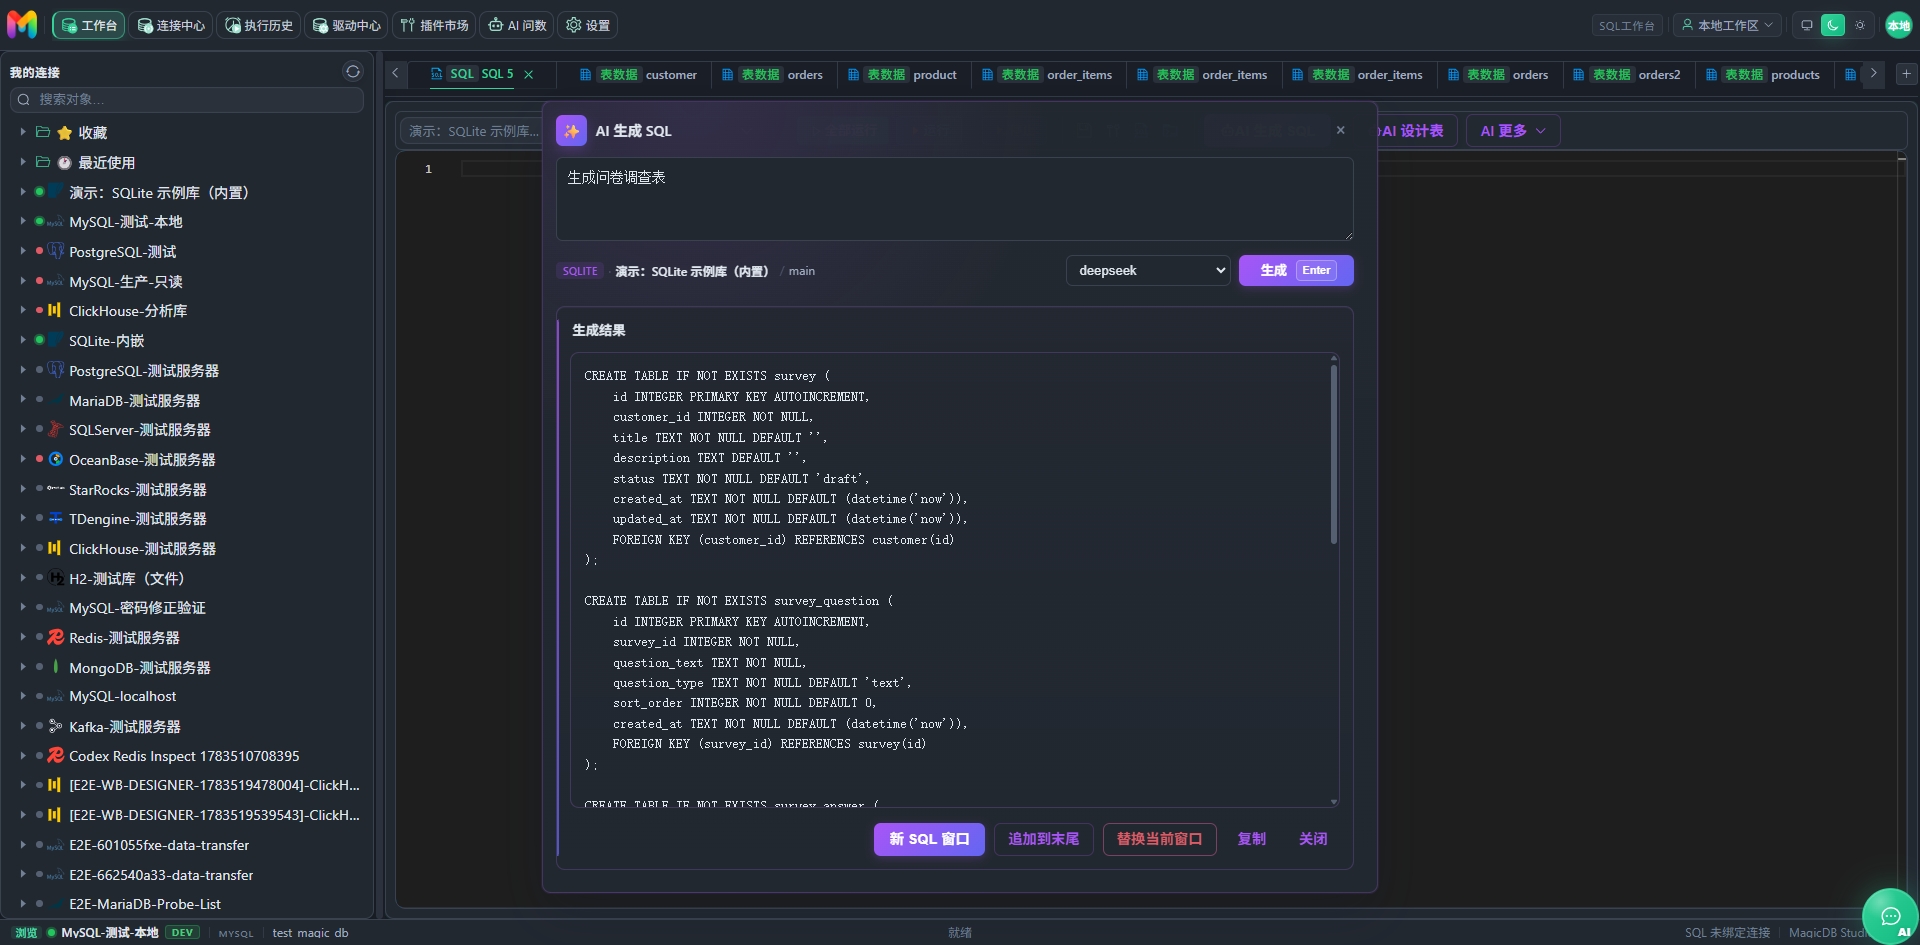Click the table icon of customer tab
Image resolution: width=1920 pixels, height=945 pixels.
tap(586, 74)
